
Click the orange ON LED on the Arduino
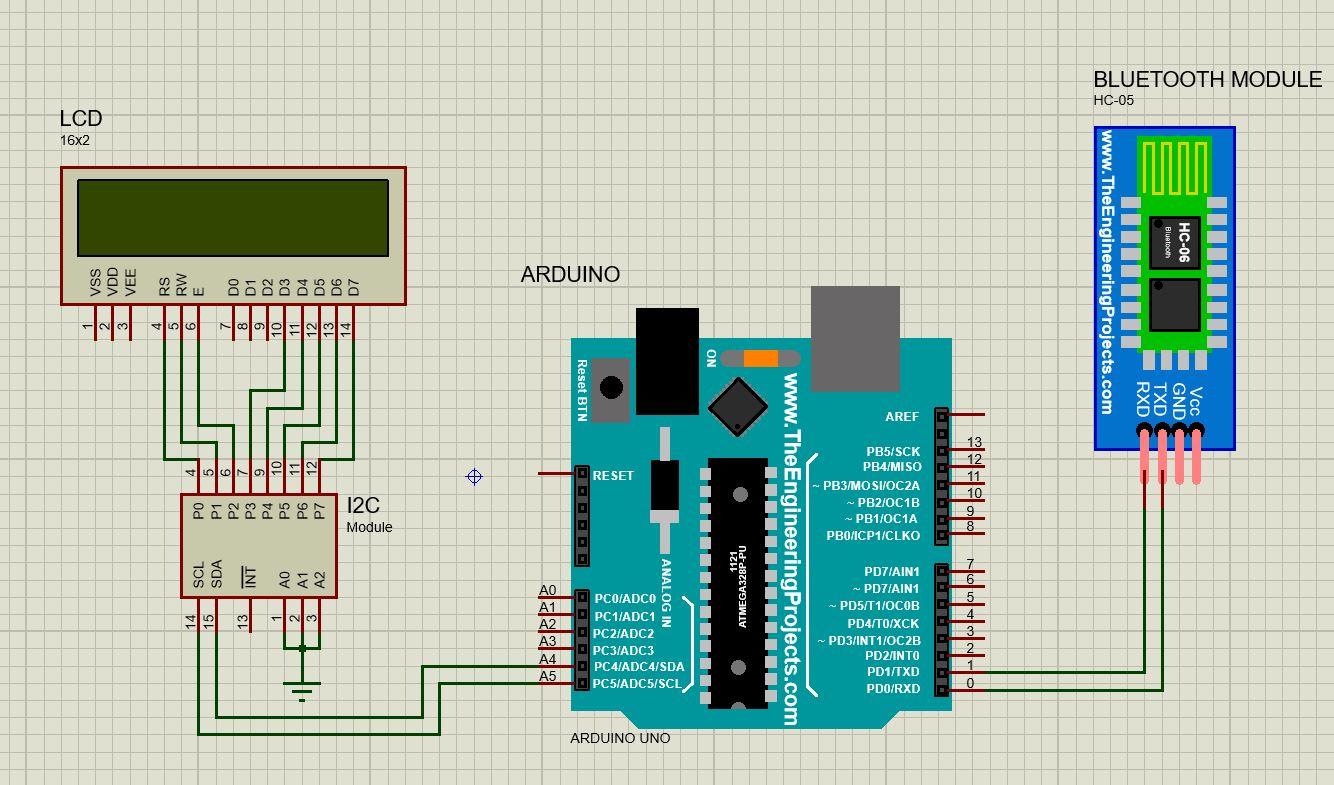click(x=761, y=358)
